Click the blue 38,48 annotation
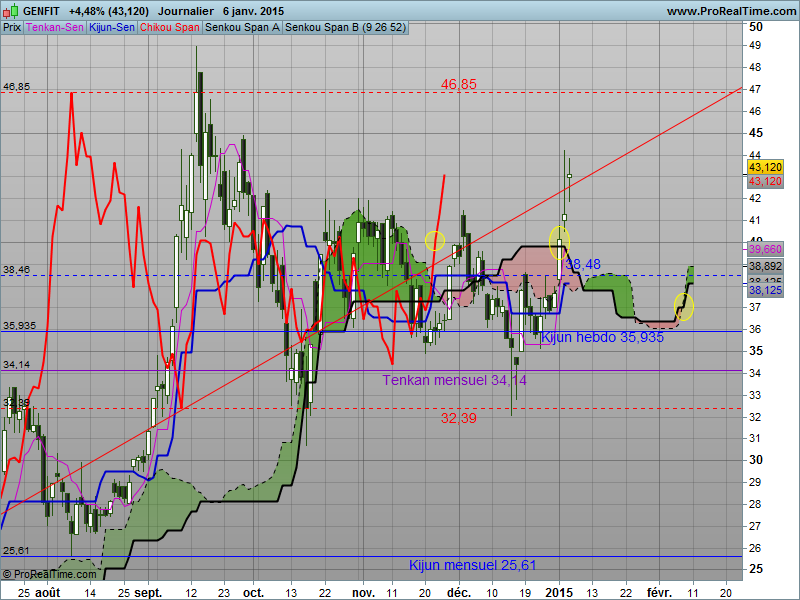The height and width of the screenshot is (600, 800). tap(583, 264)
